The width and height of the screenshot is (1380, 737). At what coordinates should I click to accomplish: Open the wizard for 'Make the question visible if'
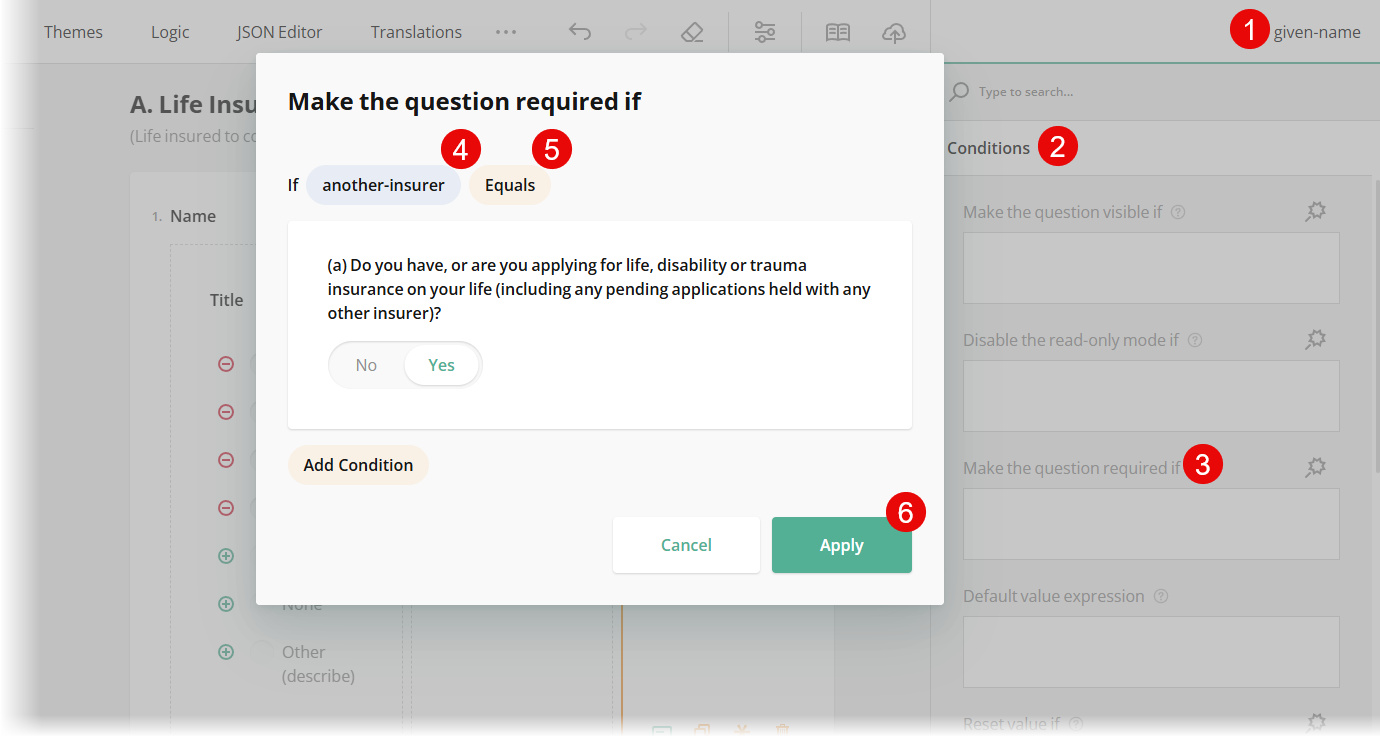click(1316, 211)
